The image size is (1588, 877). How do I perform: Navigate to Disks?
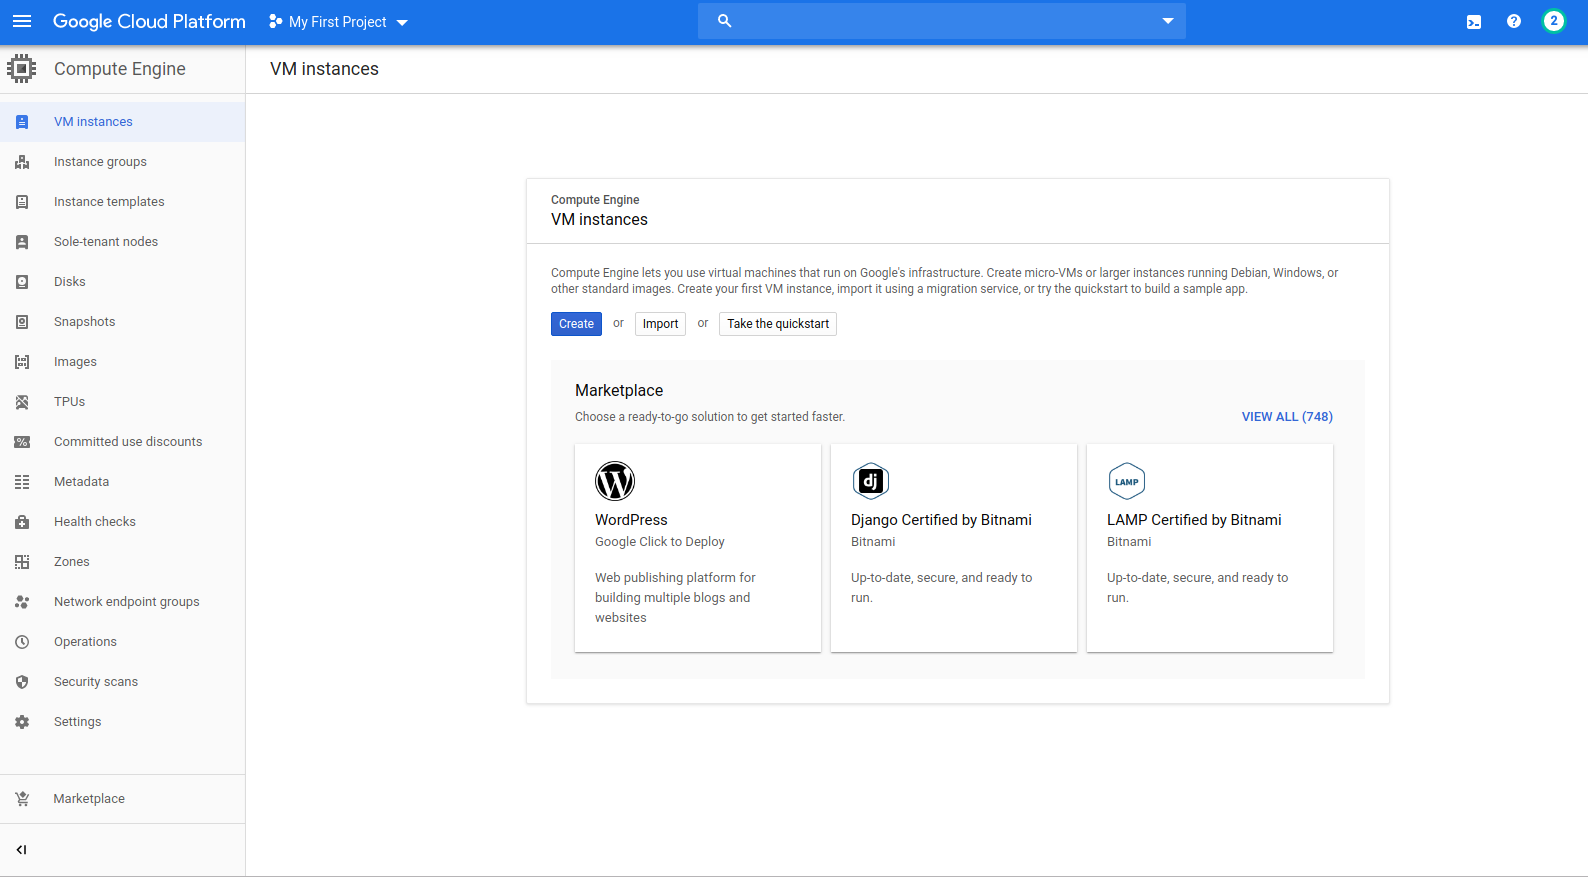[x=122, y=282]
